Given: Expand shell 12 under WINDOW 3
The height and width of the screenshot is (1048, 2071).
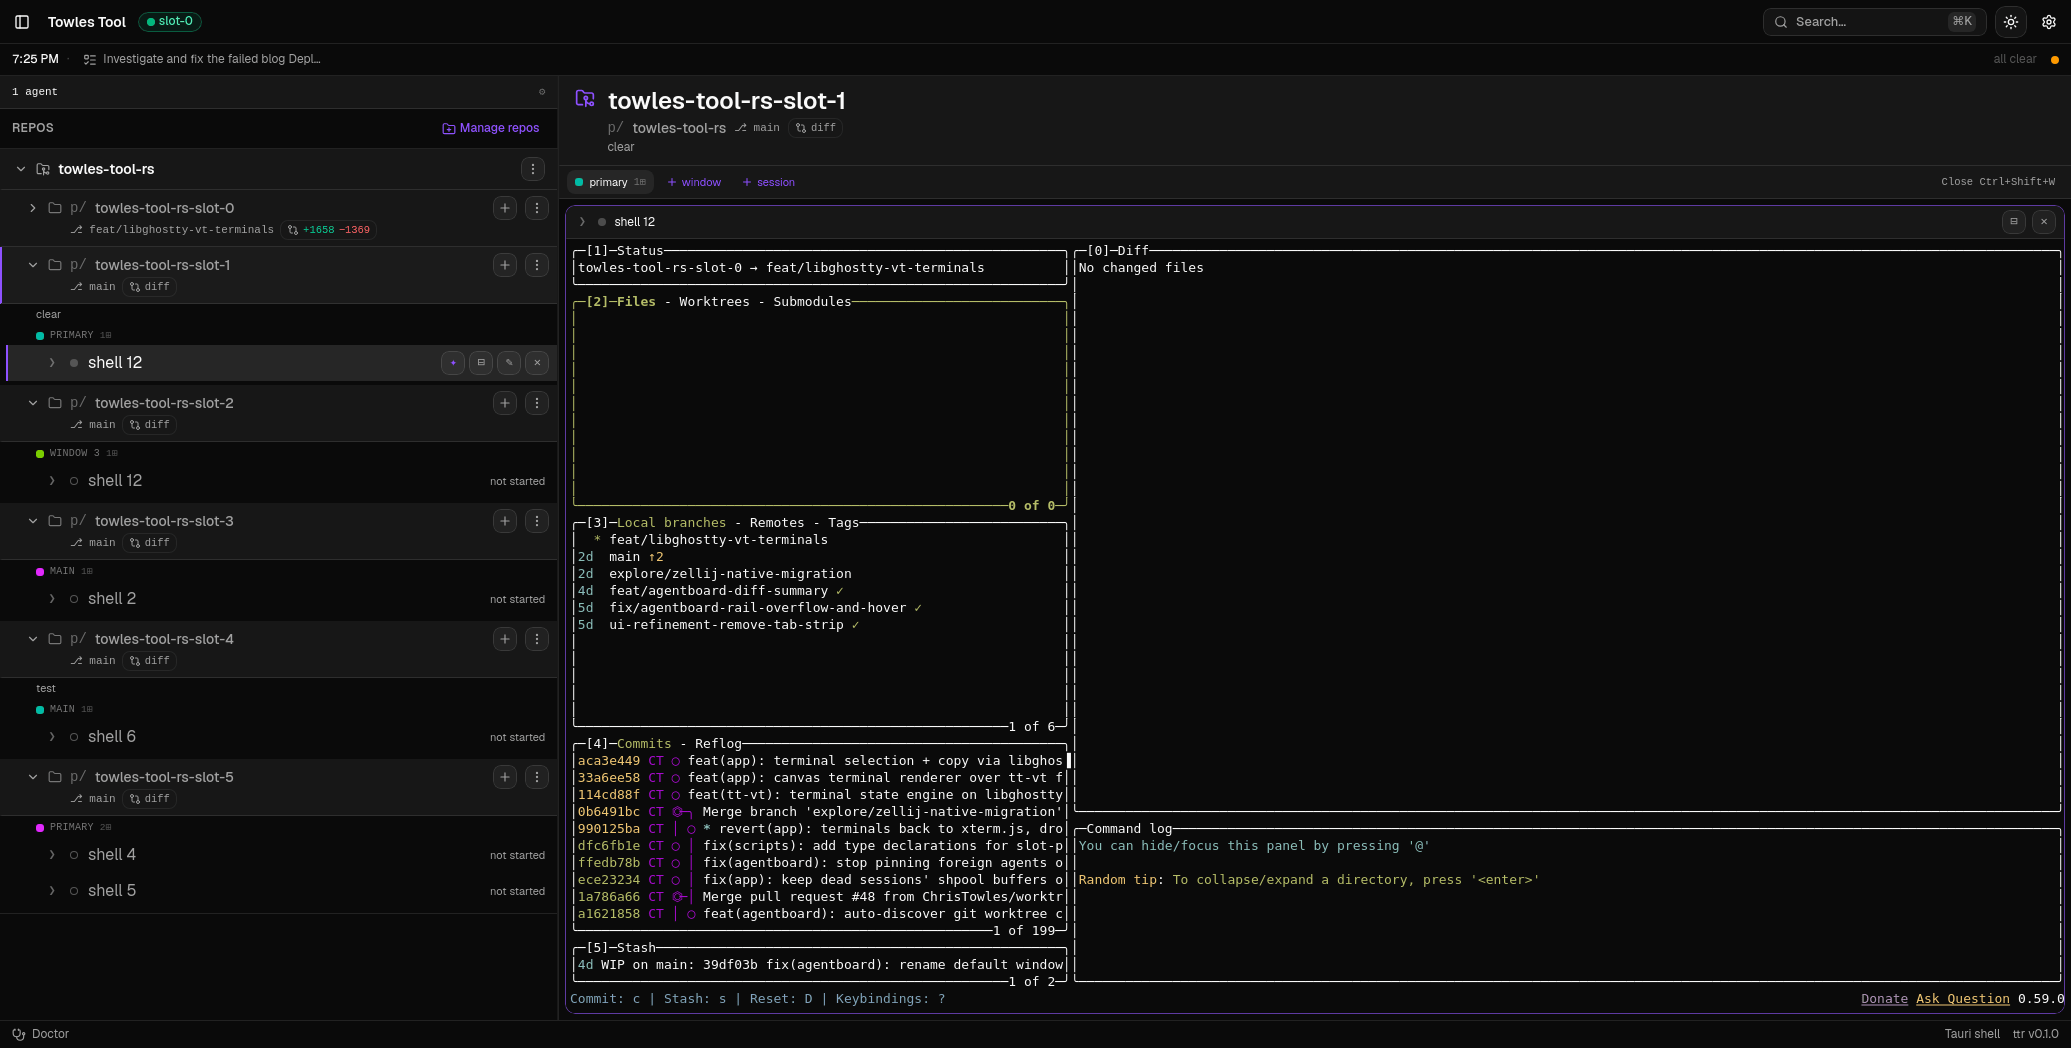Looking at the screenshot, I should tap(52, 481).
